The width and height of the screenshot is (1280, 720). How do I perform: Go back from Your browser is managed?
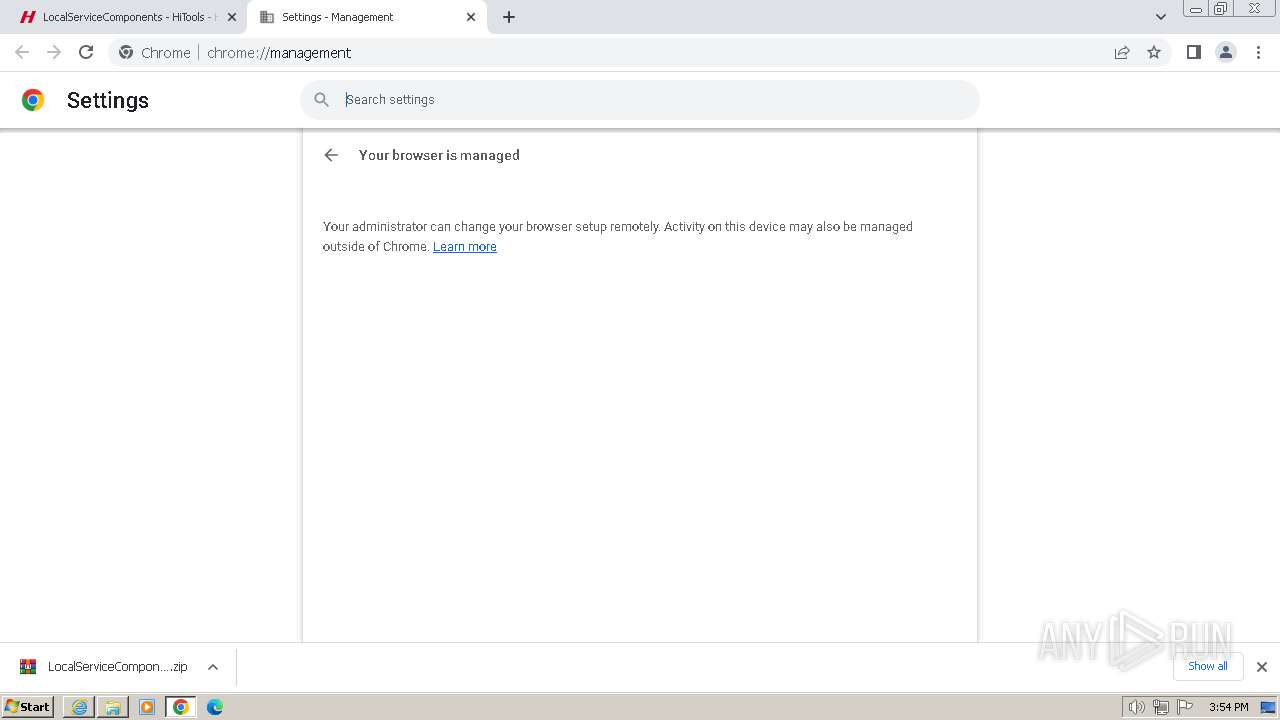tap(331, 155)
